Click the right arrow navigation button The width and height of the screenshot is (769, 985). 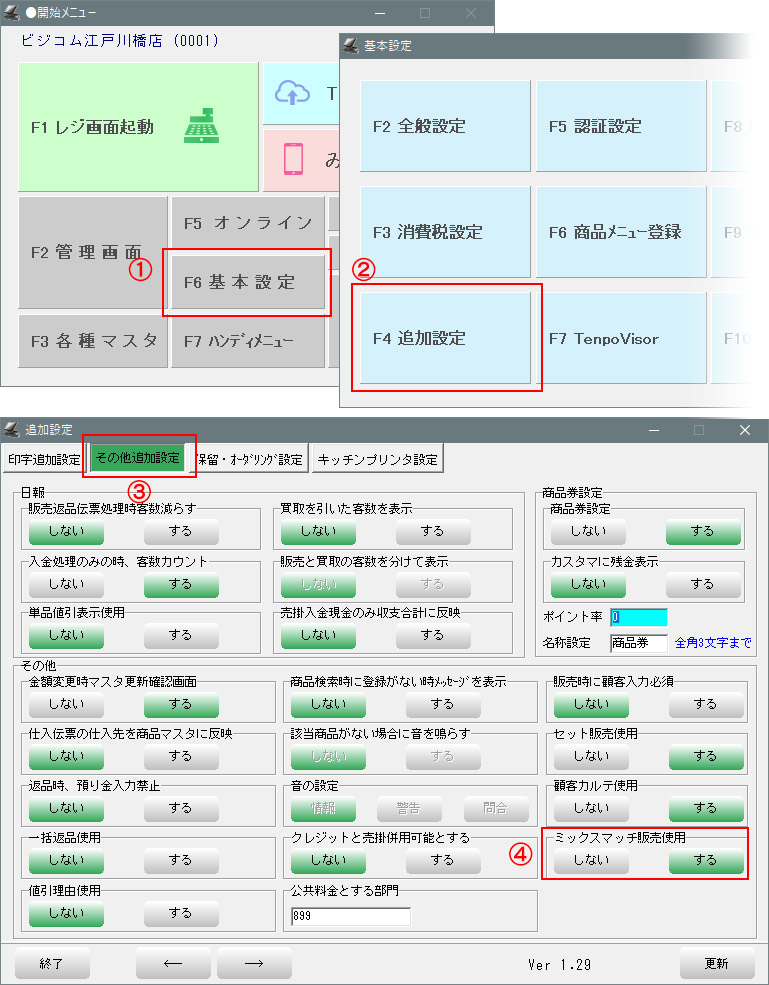point(254,963)
